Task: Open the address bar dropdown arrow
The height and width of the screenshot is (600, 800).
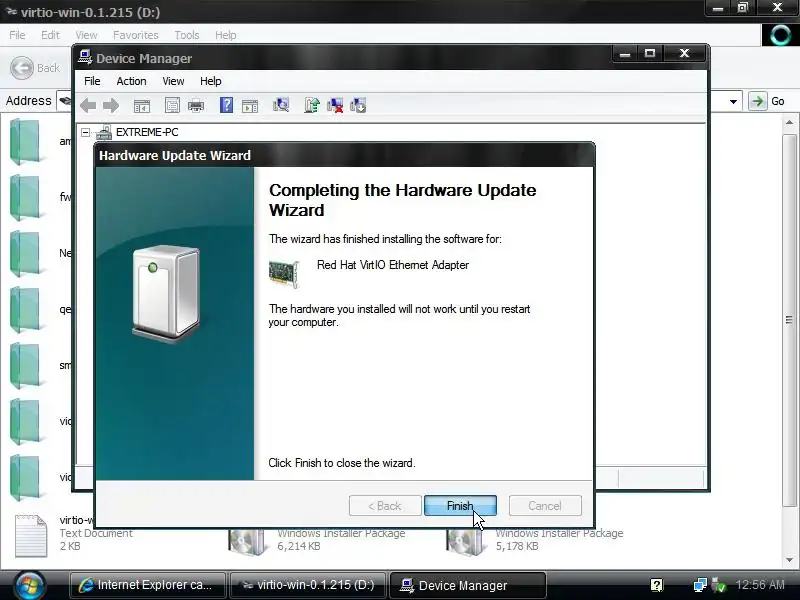Action: (x=733, y=102)
